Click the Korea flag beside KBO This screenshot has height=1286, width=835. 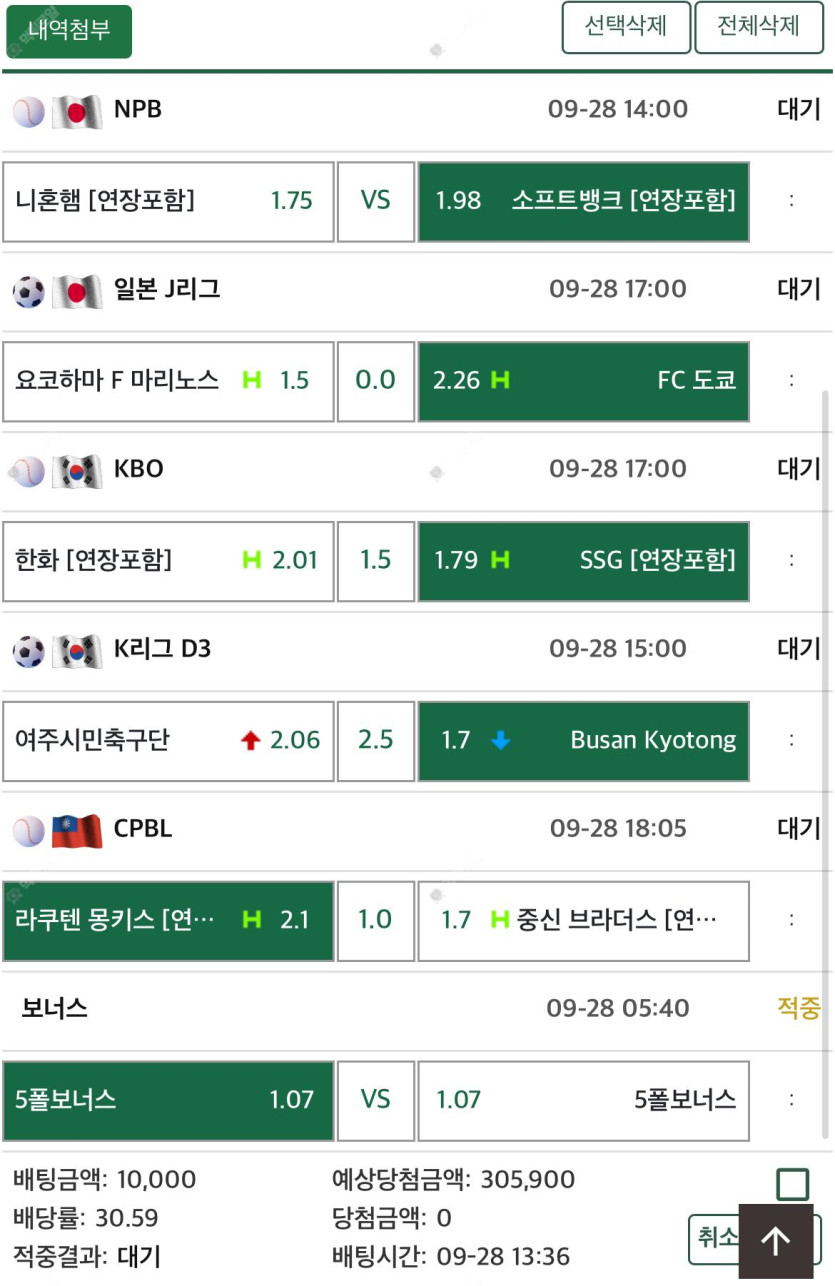(x=77, y=471)
